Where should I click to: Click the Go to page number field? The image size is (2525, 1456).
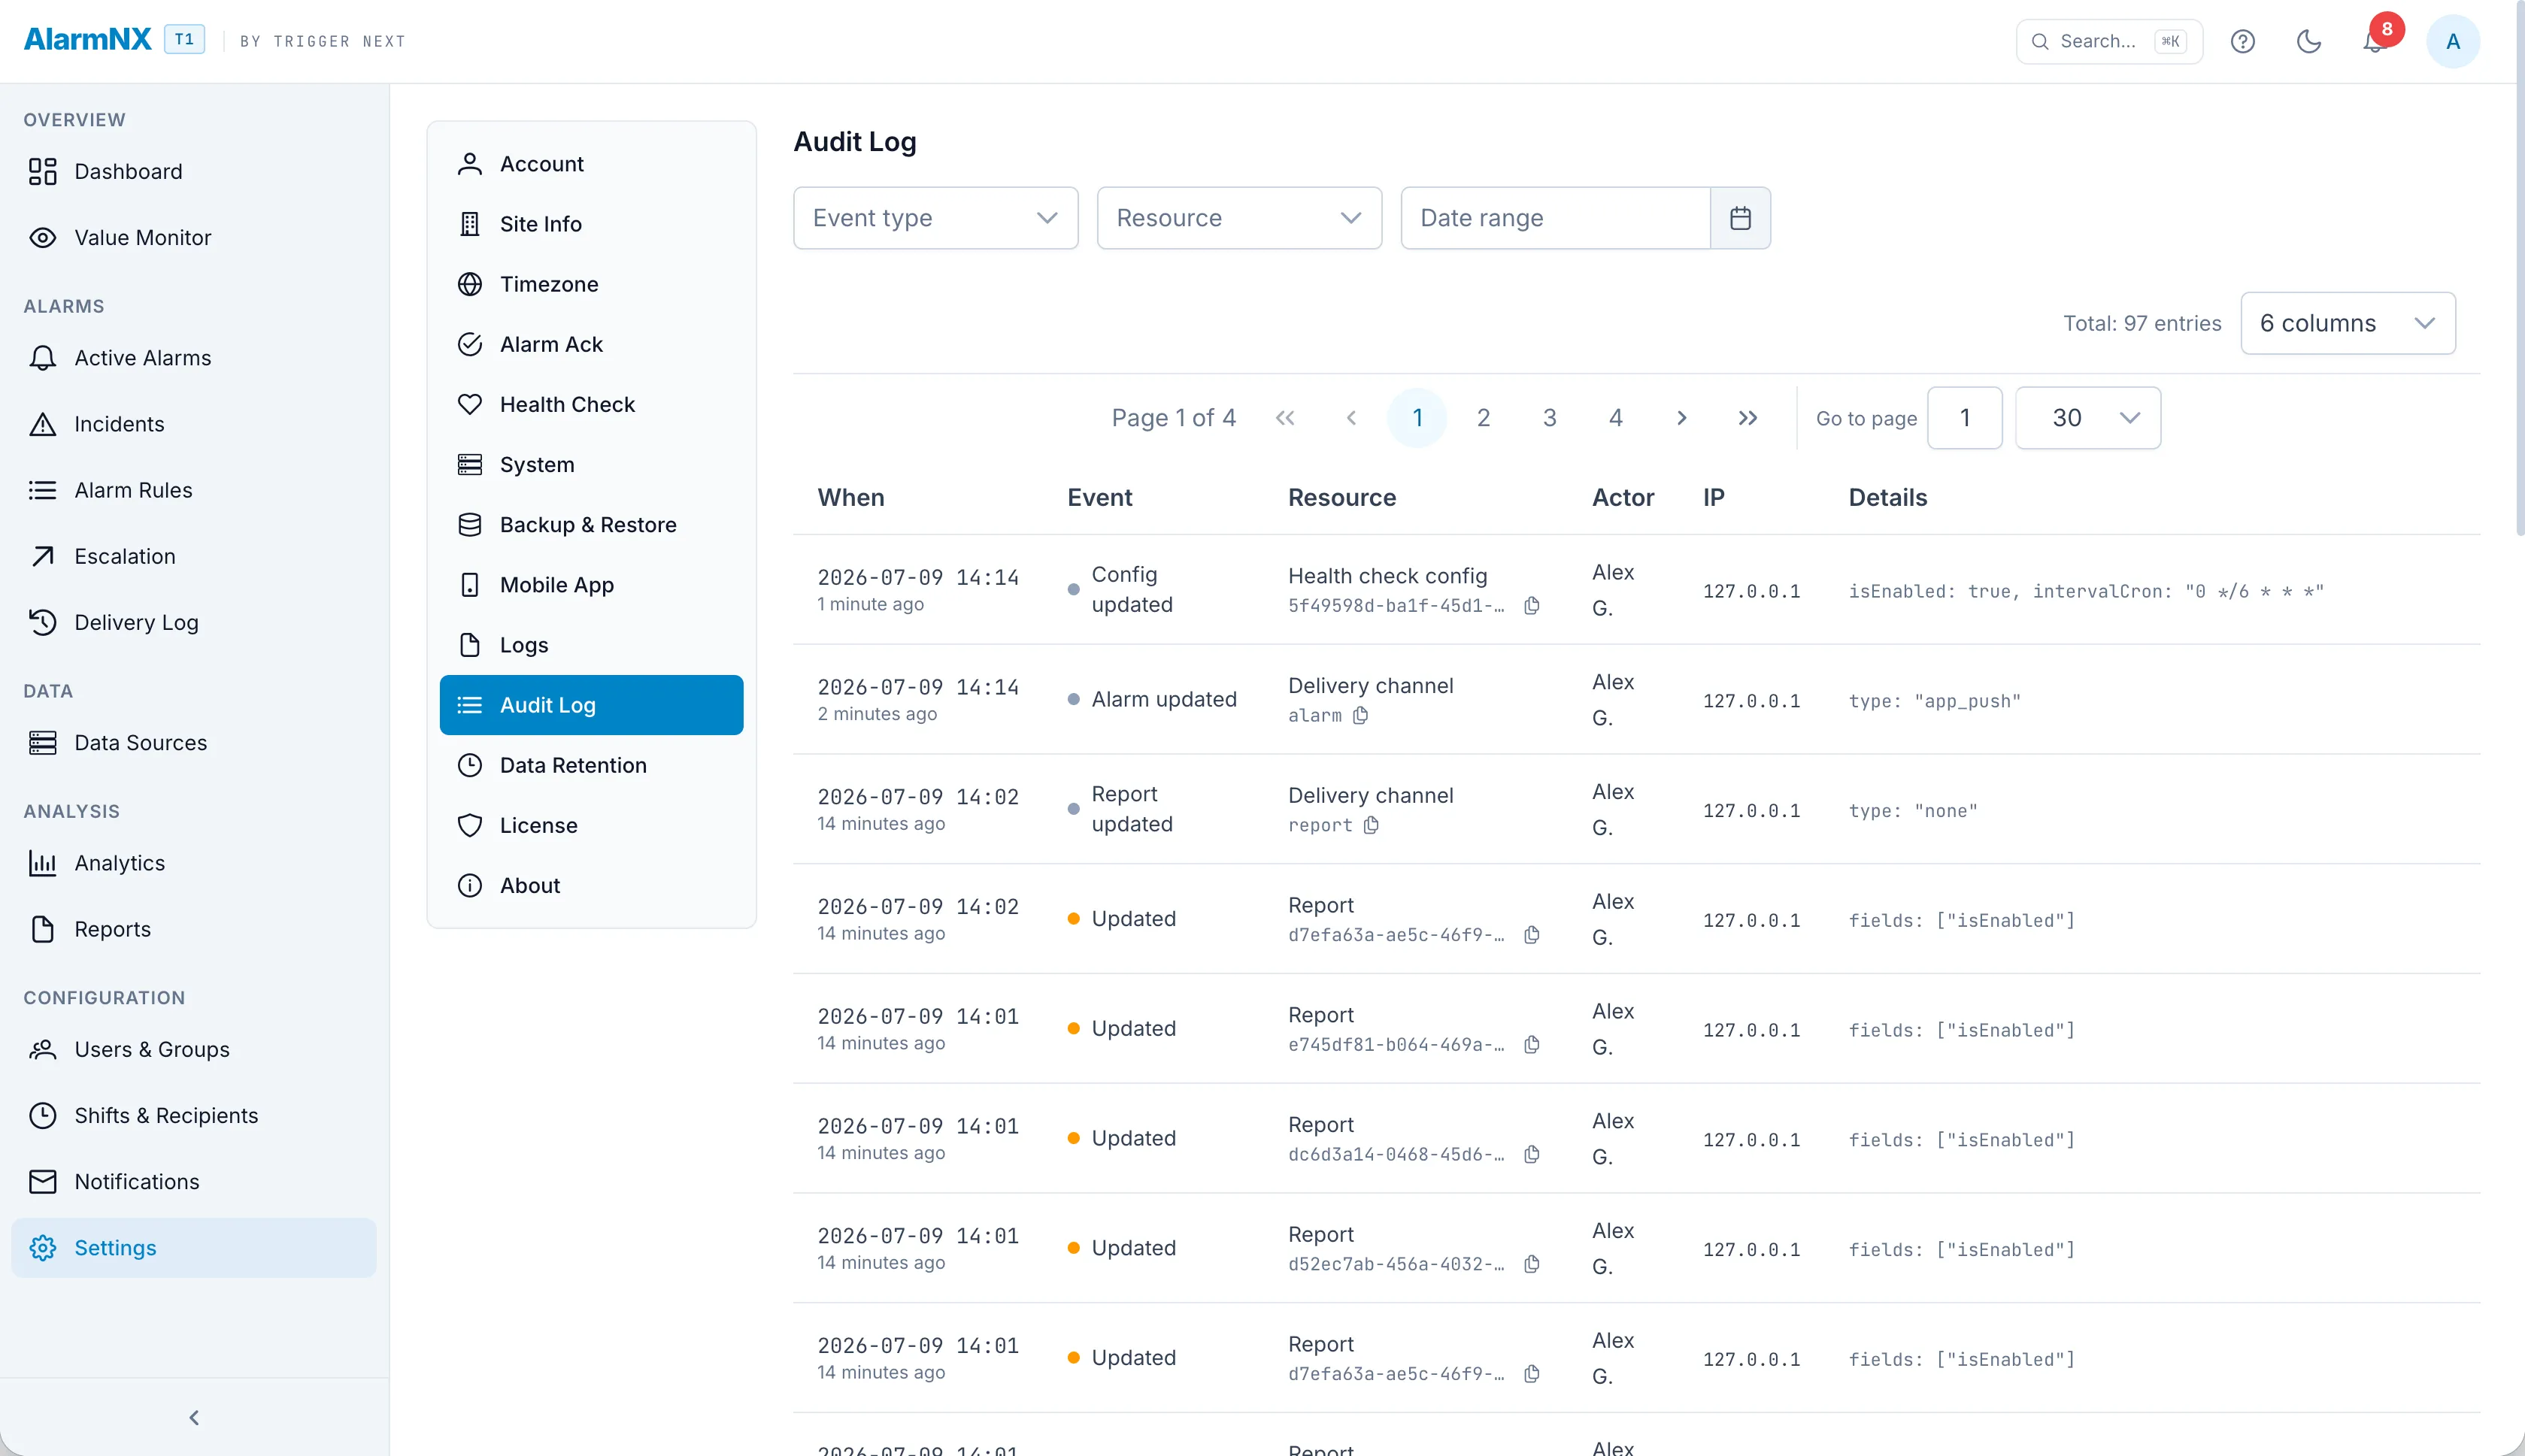coord(1964,418)
